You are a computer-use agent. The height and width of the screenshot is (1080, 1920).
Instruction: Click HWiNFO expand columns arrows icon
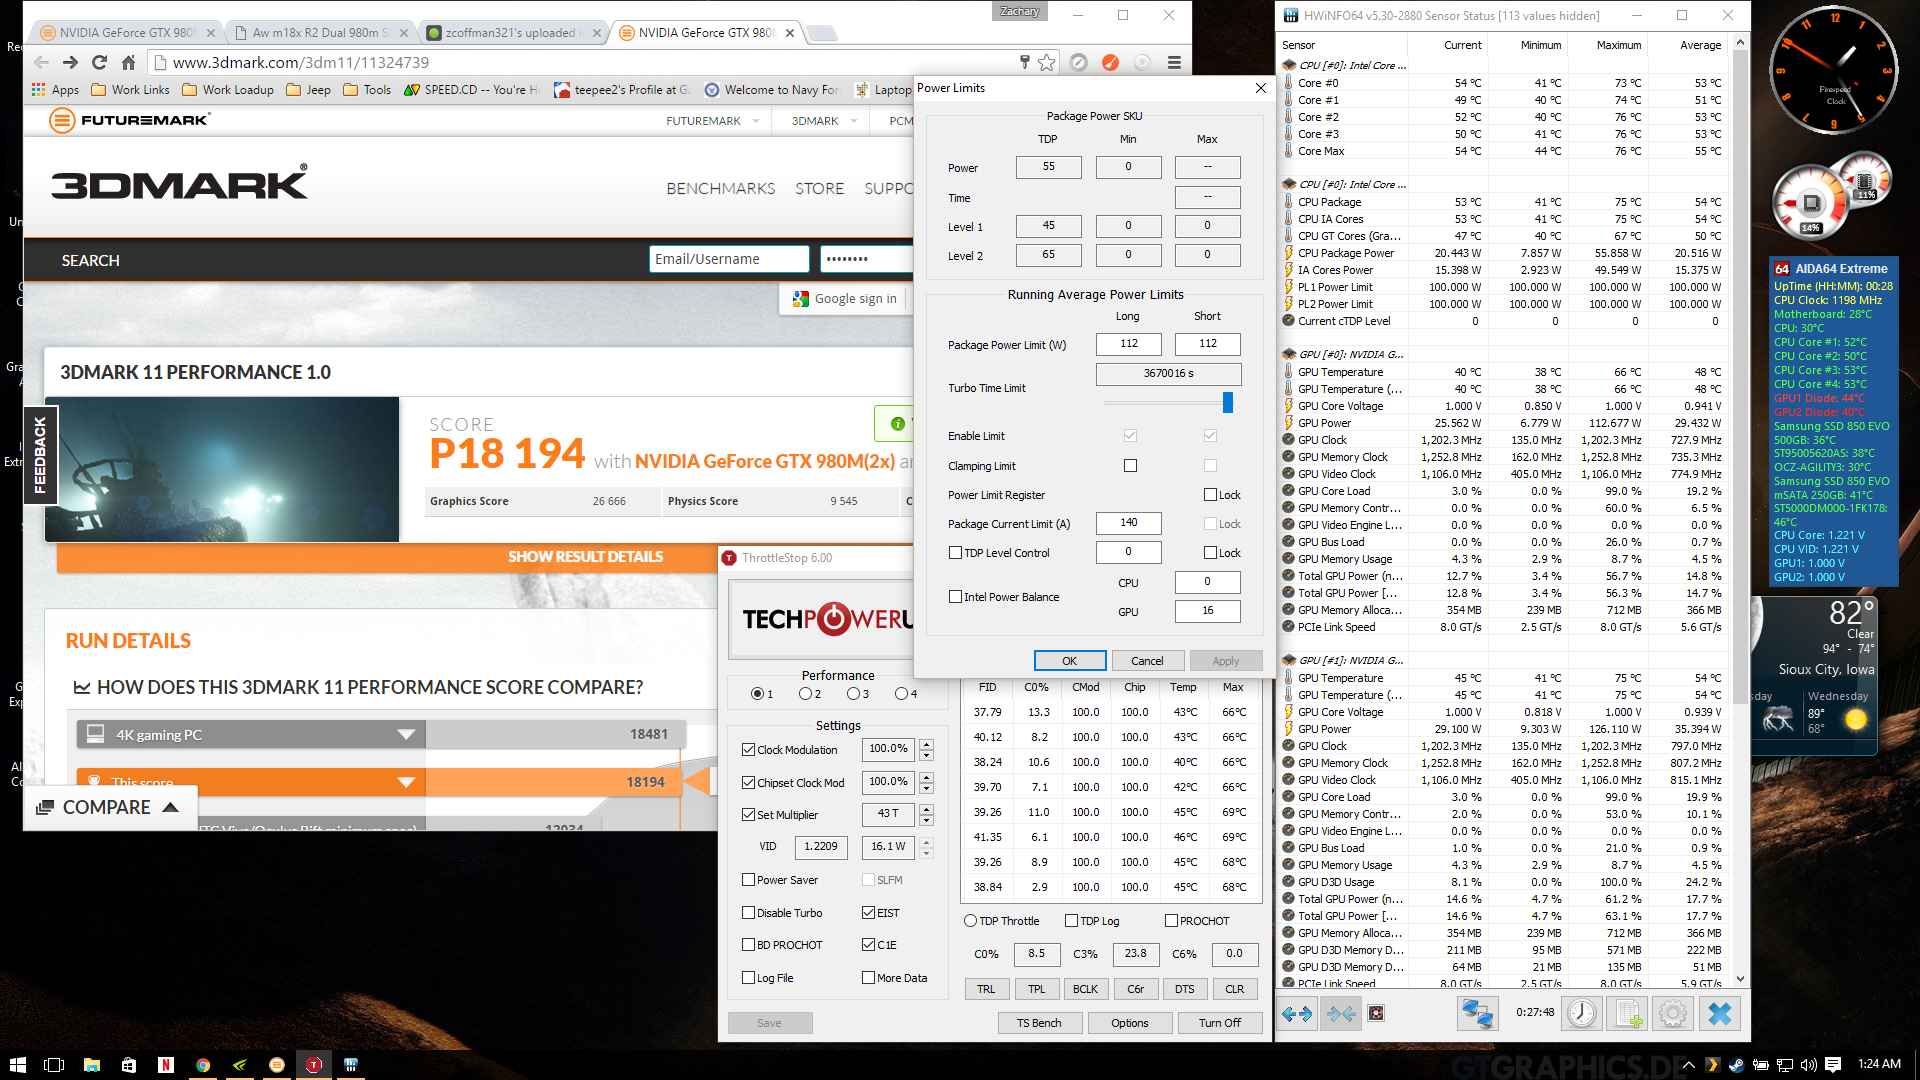coord(1297,1014)
